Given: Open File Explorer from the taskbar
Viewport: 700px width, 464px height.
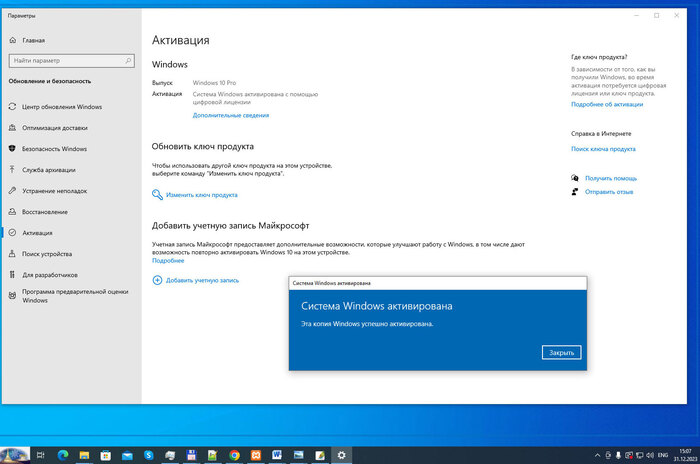Looking at the screenshot, I should 84,455.
